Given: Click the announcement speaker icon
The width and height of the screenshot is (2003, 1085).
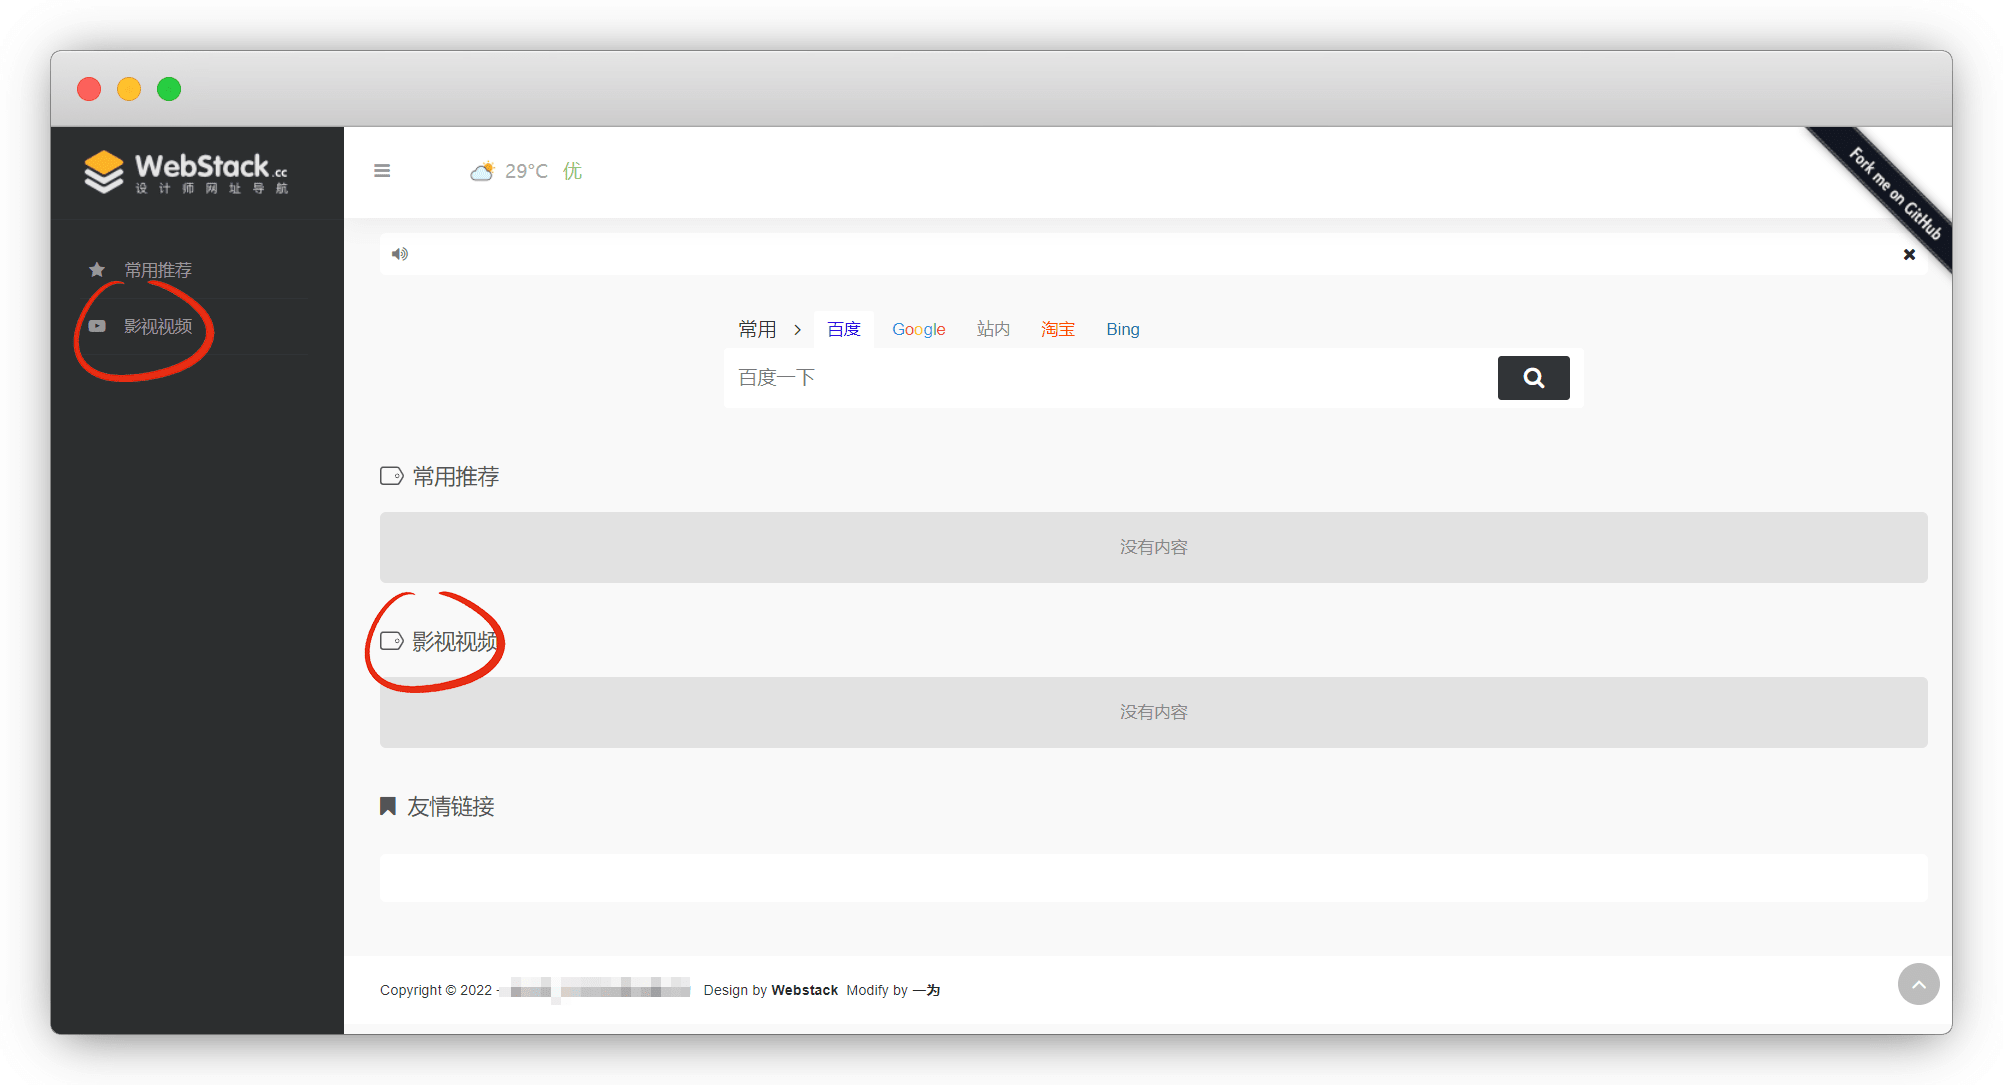Looking at the screenshot, I should pos(400,254).
